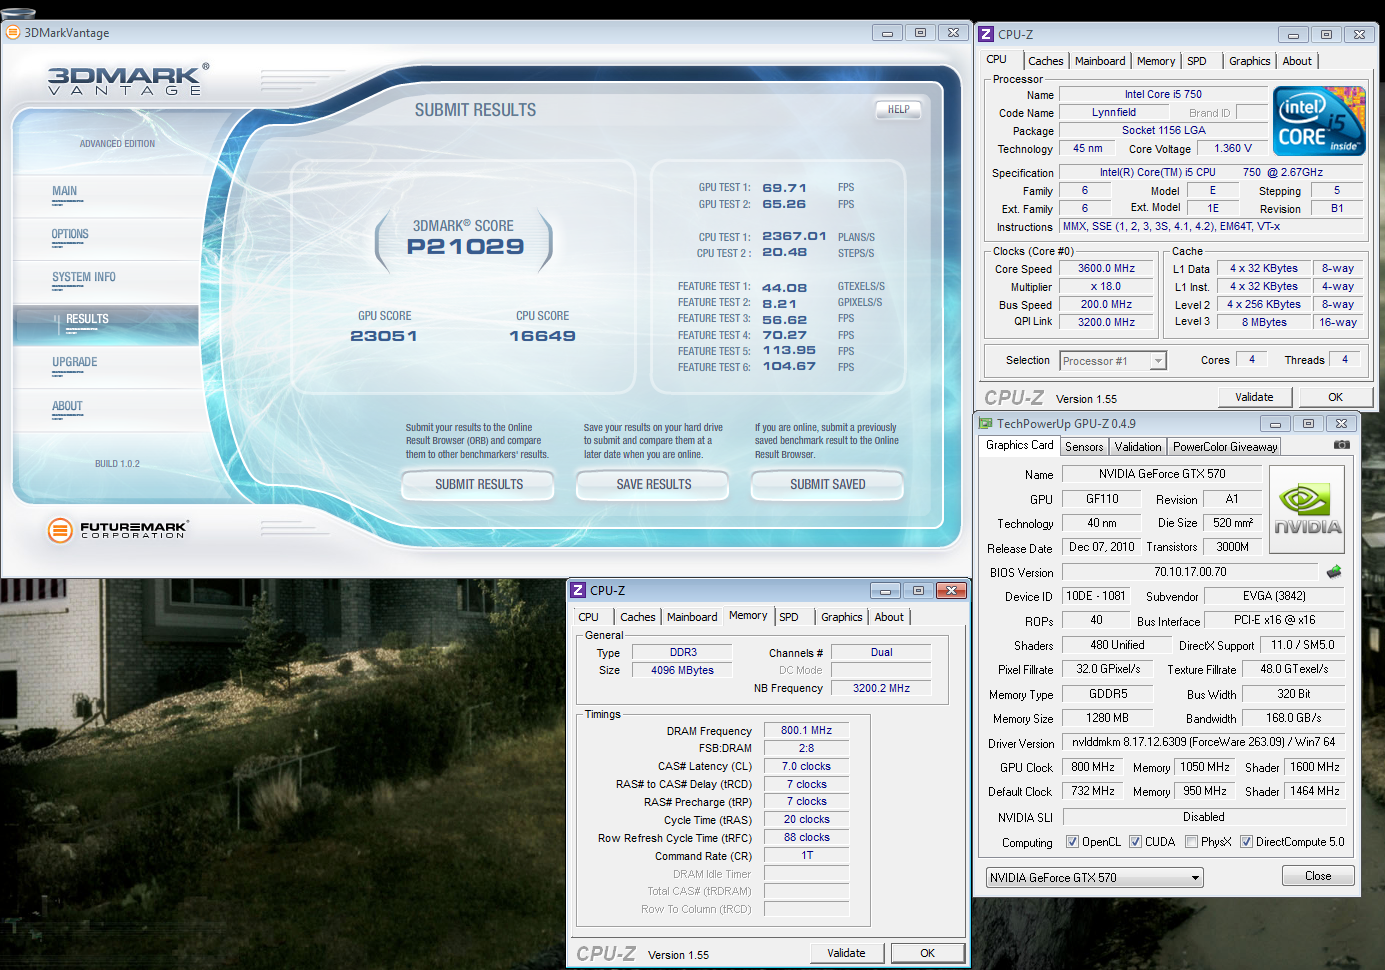Open the PowerColor Giveaway tab
Viewport: 1385px width, 970px height.
click(1225, 447)
